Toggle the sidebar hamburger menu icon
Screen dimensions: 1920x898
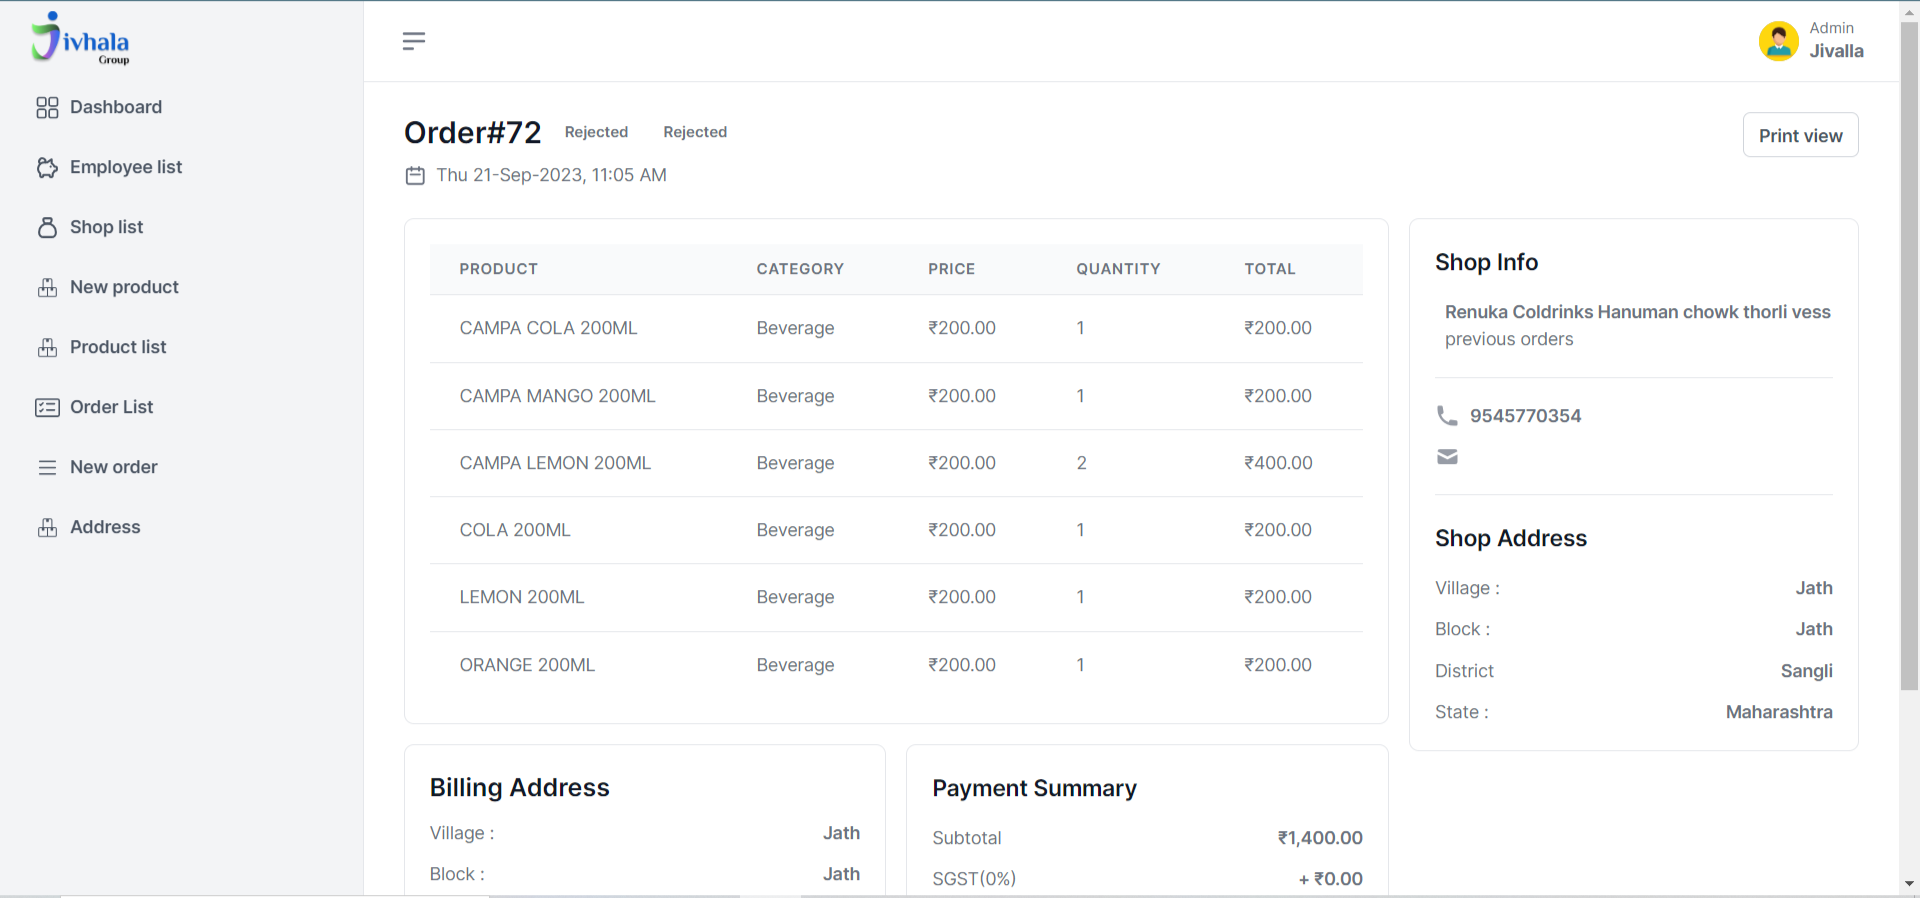[x=413, y=41]
